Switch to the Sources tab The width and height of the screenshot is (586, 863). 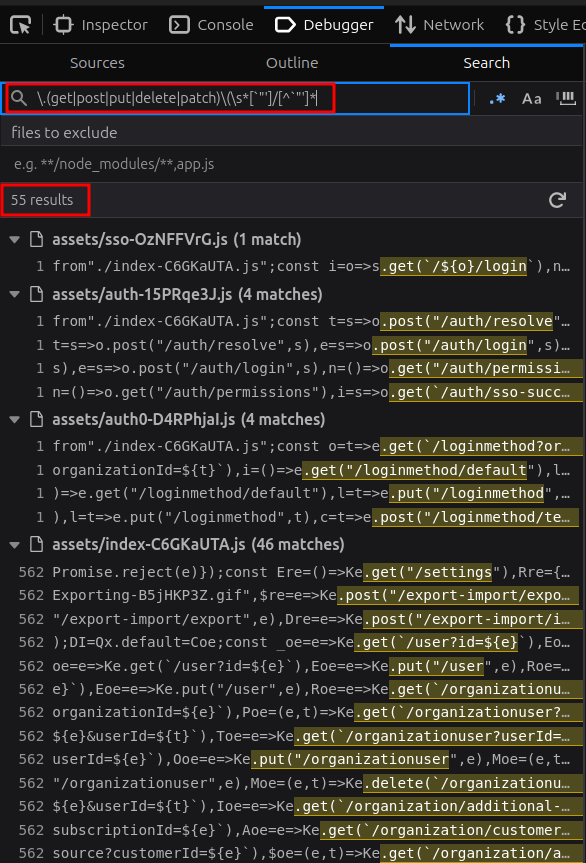pos(97,63)
